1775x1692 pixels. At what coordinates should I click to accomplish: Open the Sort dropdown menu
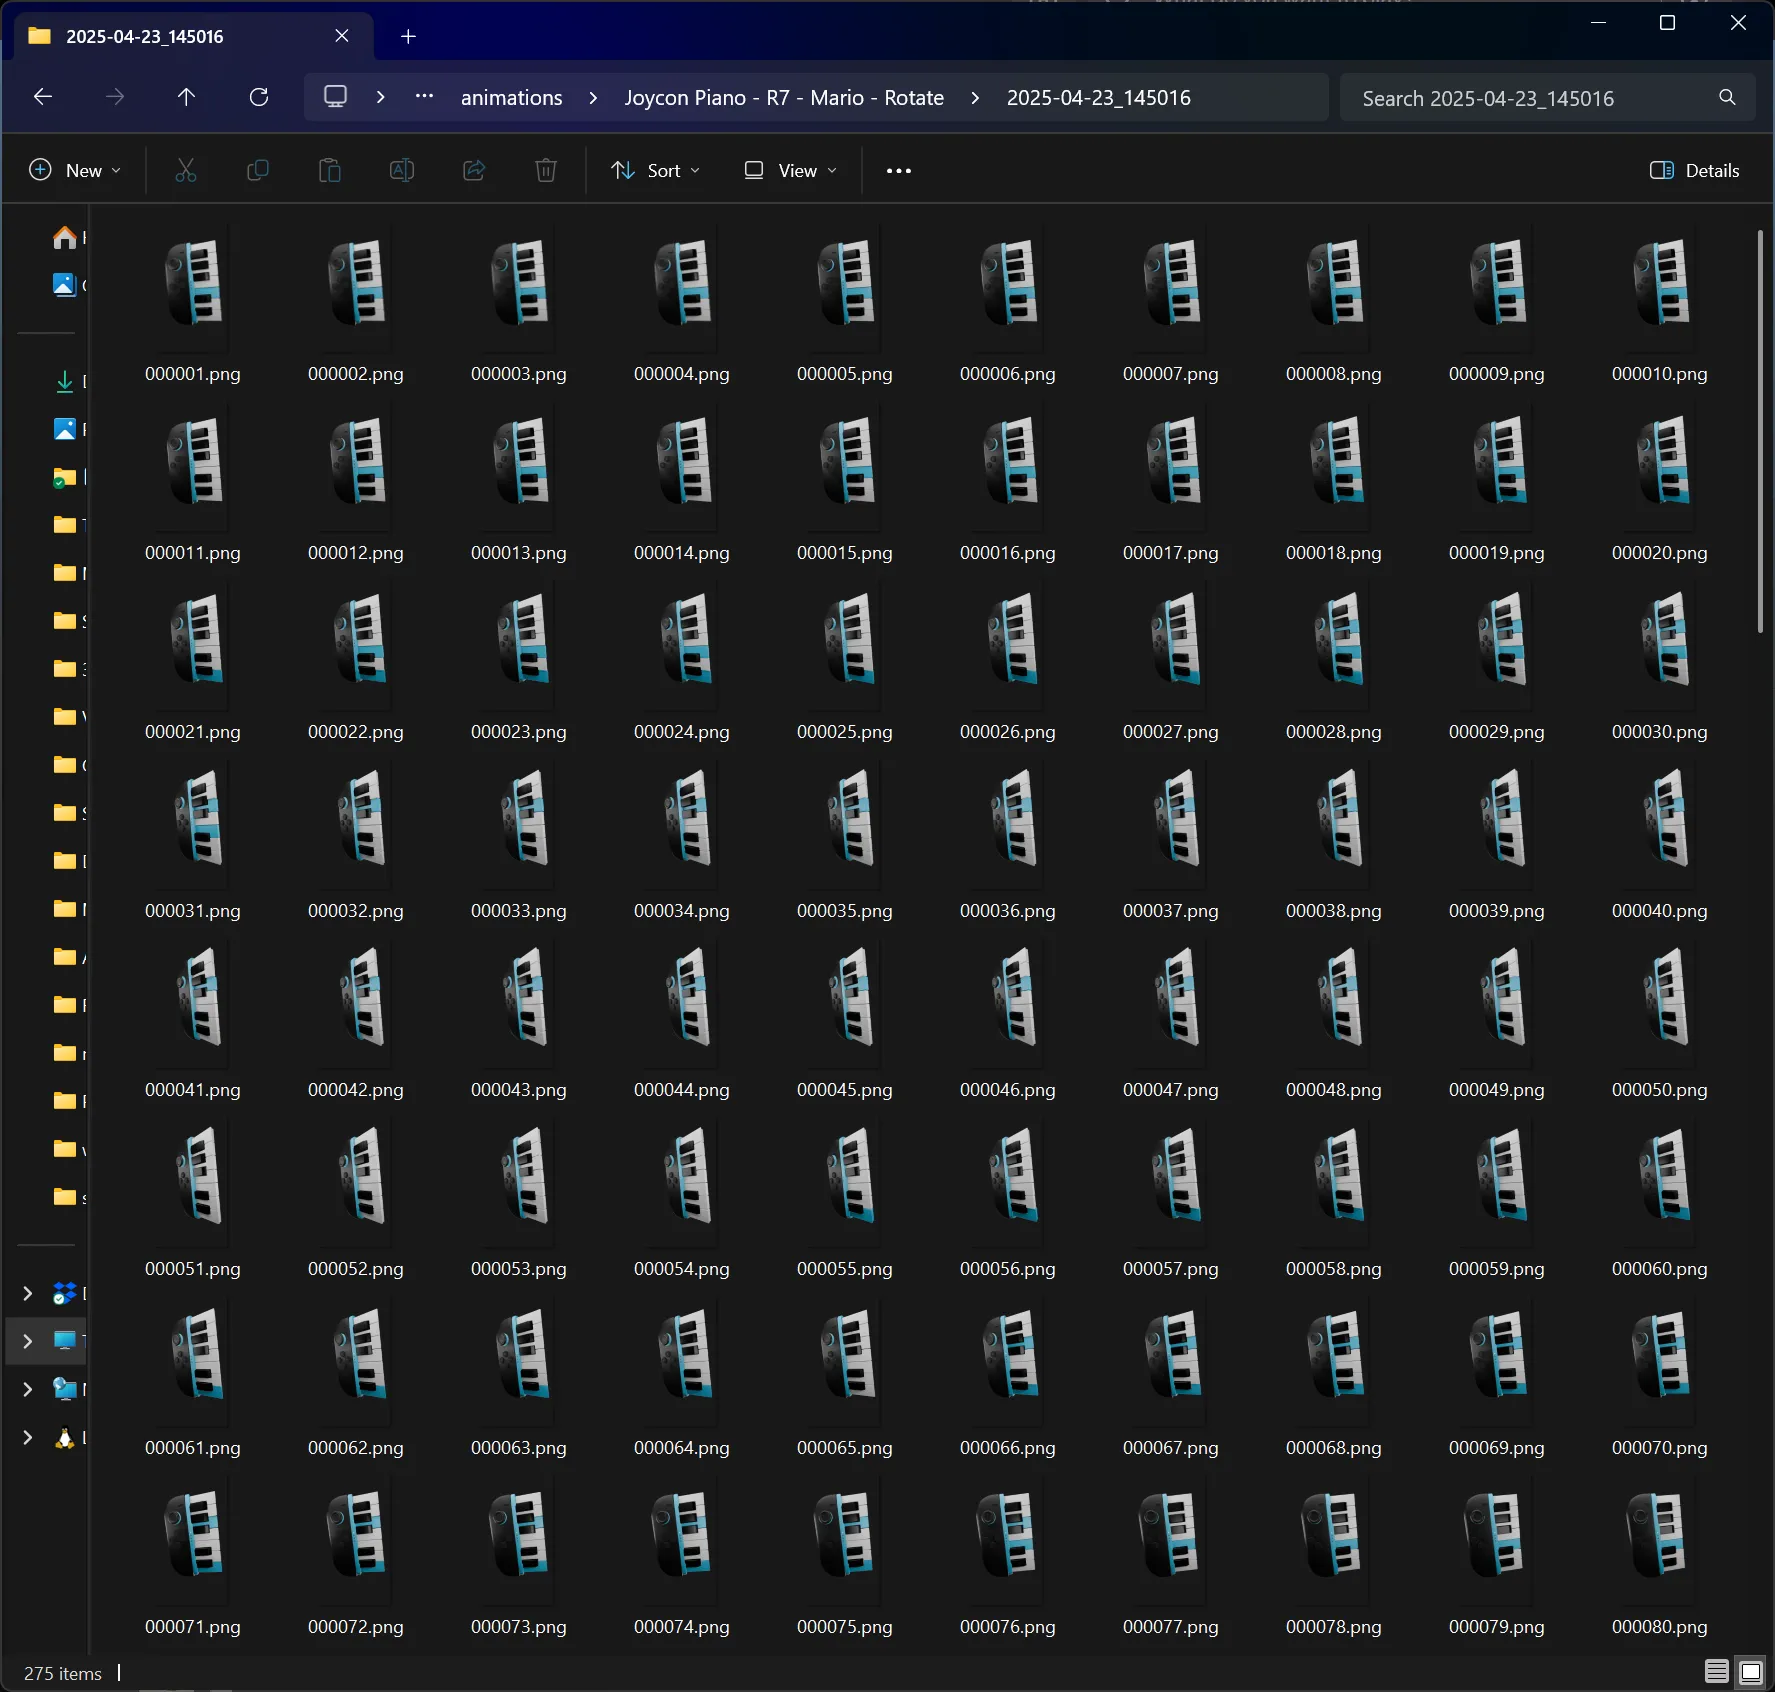[x=655, y=170]
